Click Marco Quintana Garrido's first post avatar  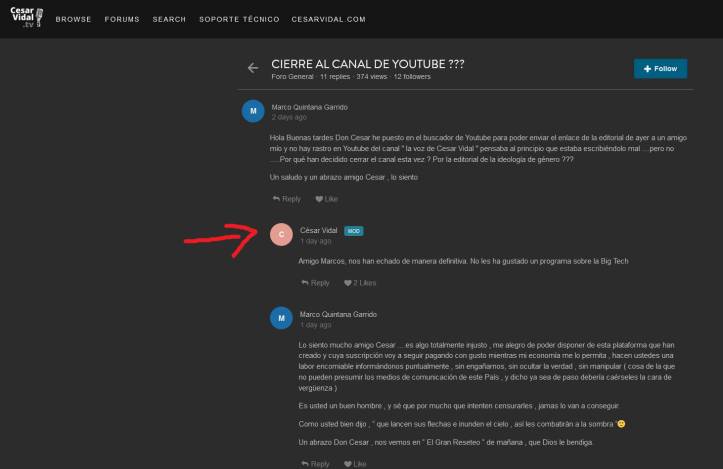click(253, 111)
